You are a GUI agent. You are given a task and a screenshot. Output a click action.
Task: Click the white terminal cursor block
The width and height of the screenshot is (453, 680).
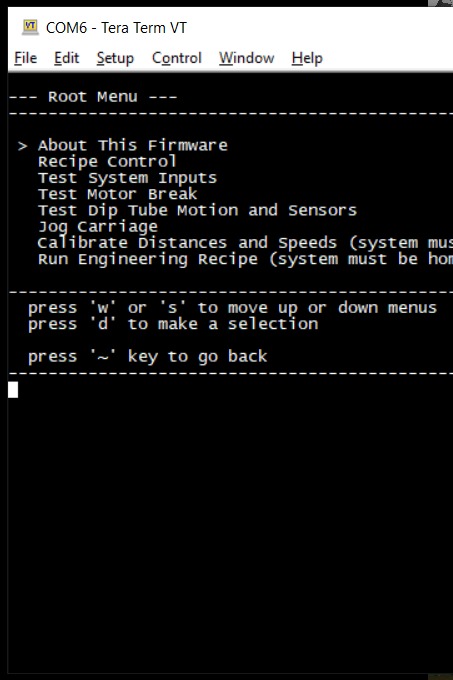13,389
